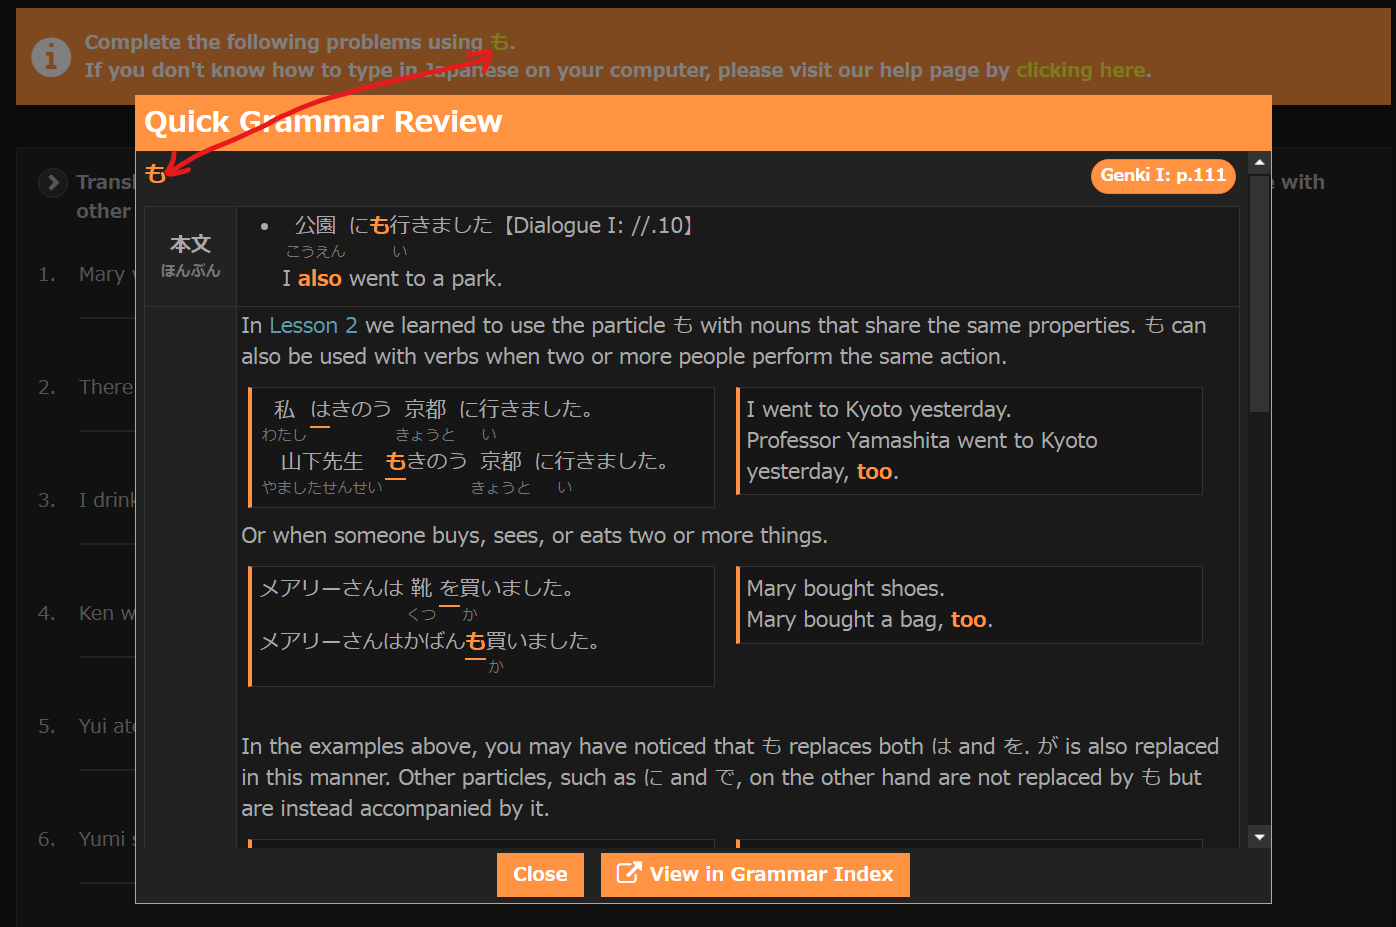Click the orange も heading in the popup
This screenshot has height=927, width=1396.
pyautogui.click(x=155, y=174)
